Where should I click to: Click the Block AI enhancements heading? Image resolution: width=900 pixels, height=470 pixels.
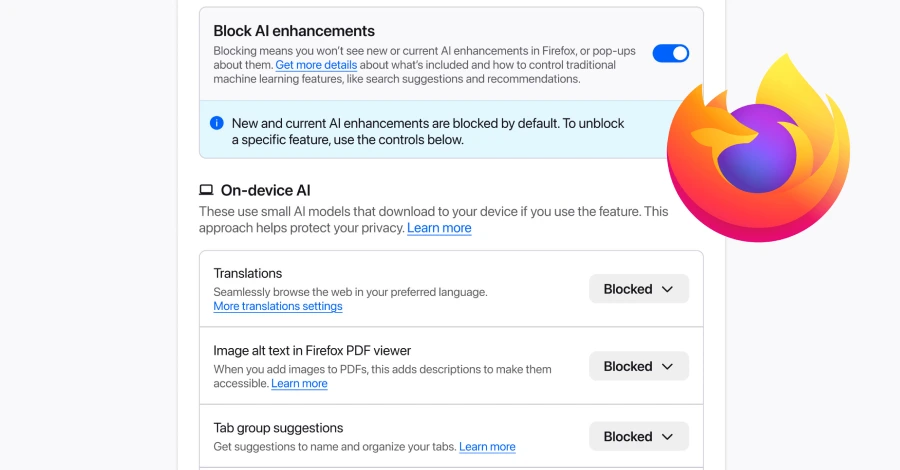point(294,31)
